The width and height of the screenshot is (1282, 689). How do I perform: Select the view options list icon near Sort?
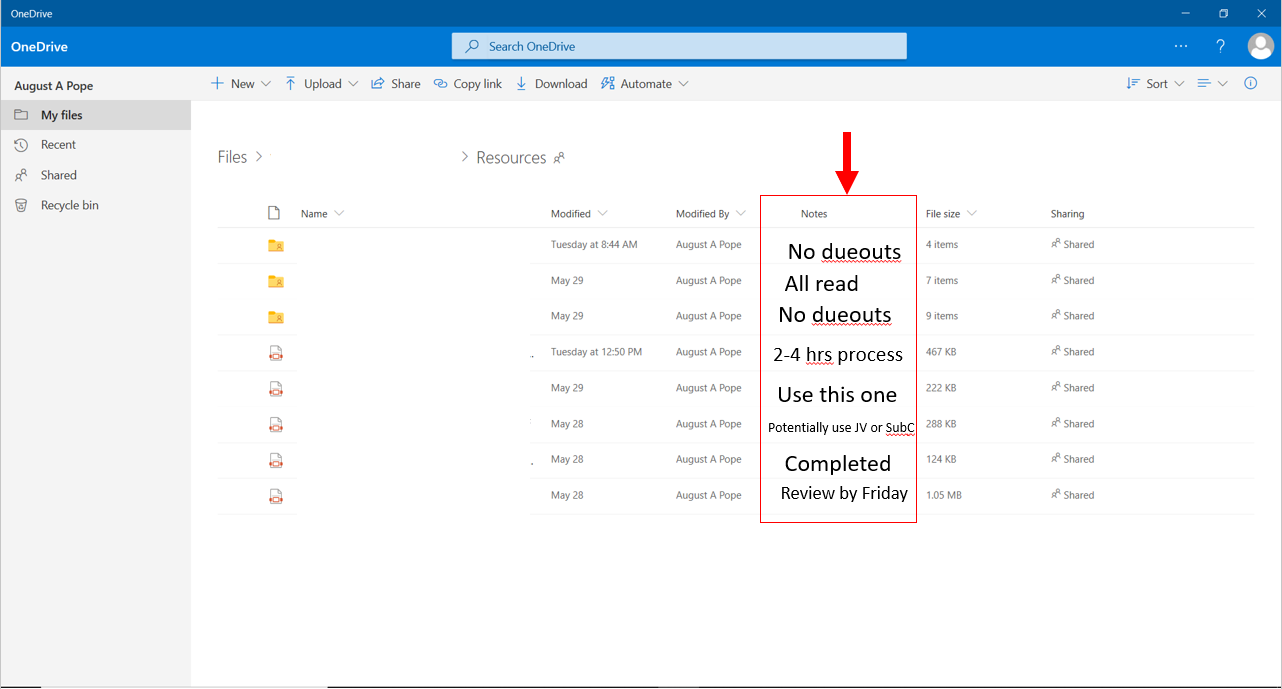1205,83
